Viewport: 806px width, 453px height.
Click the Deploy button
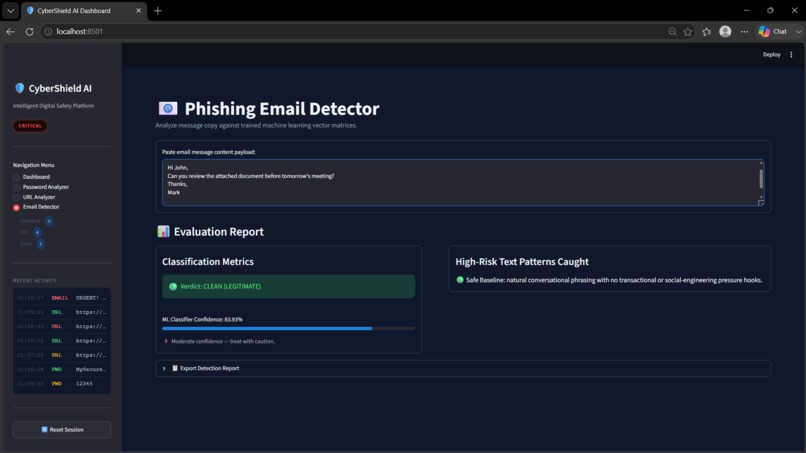tap(771, 55)
